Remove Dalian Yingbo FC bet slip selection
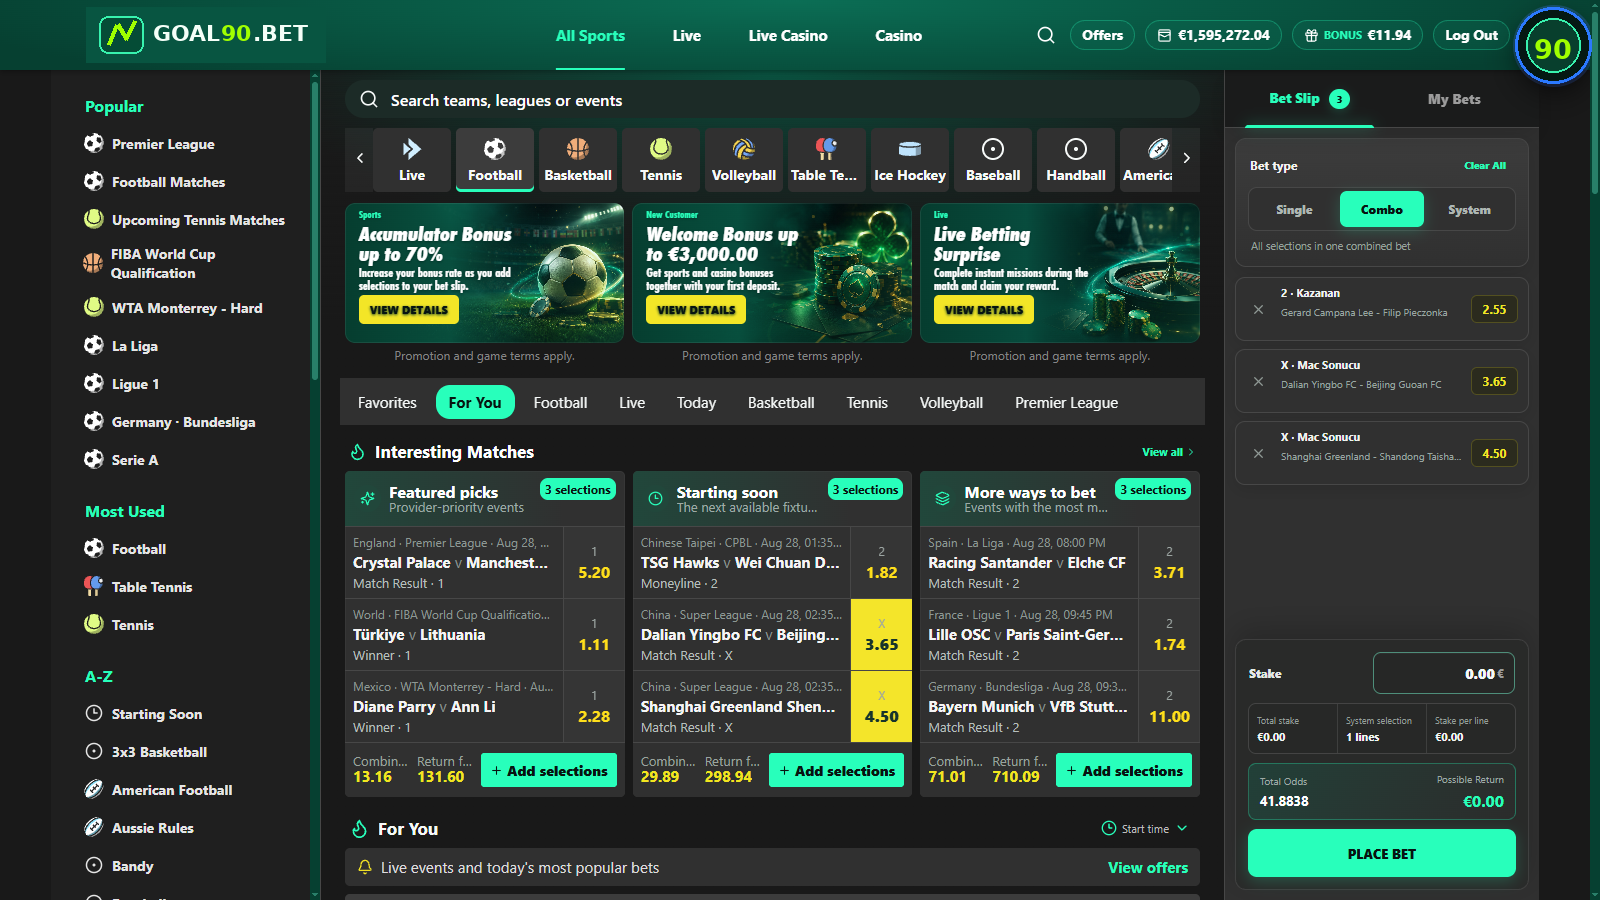 [x=1258, y=382]
